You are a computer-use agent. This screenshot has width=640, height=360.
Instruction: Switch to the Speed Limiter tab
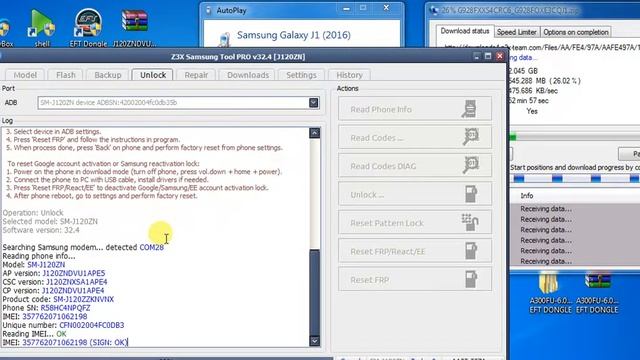(516, 32)
